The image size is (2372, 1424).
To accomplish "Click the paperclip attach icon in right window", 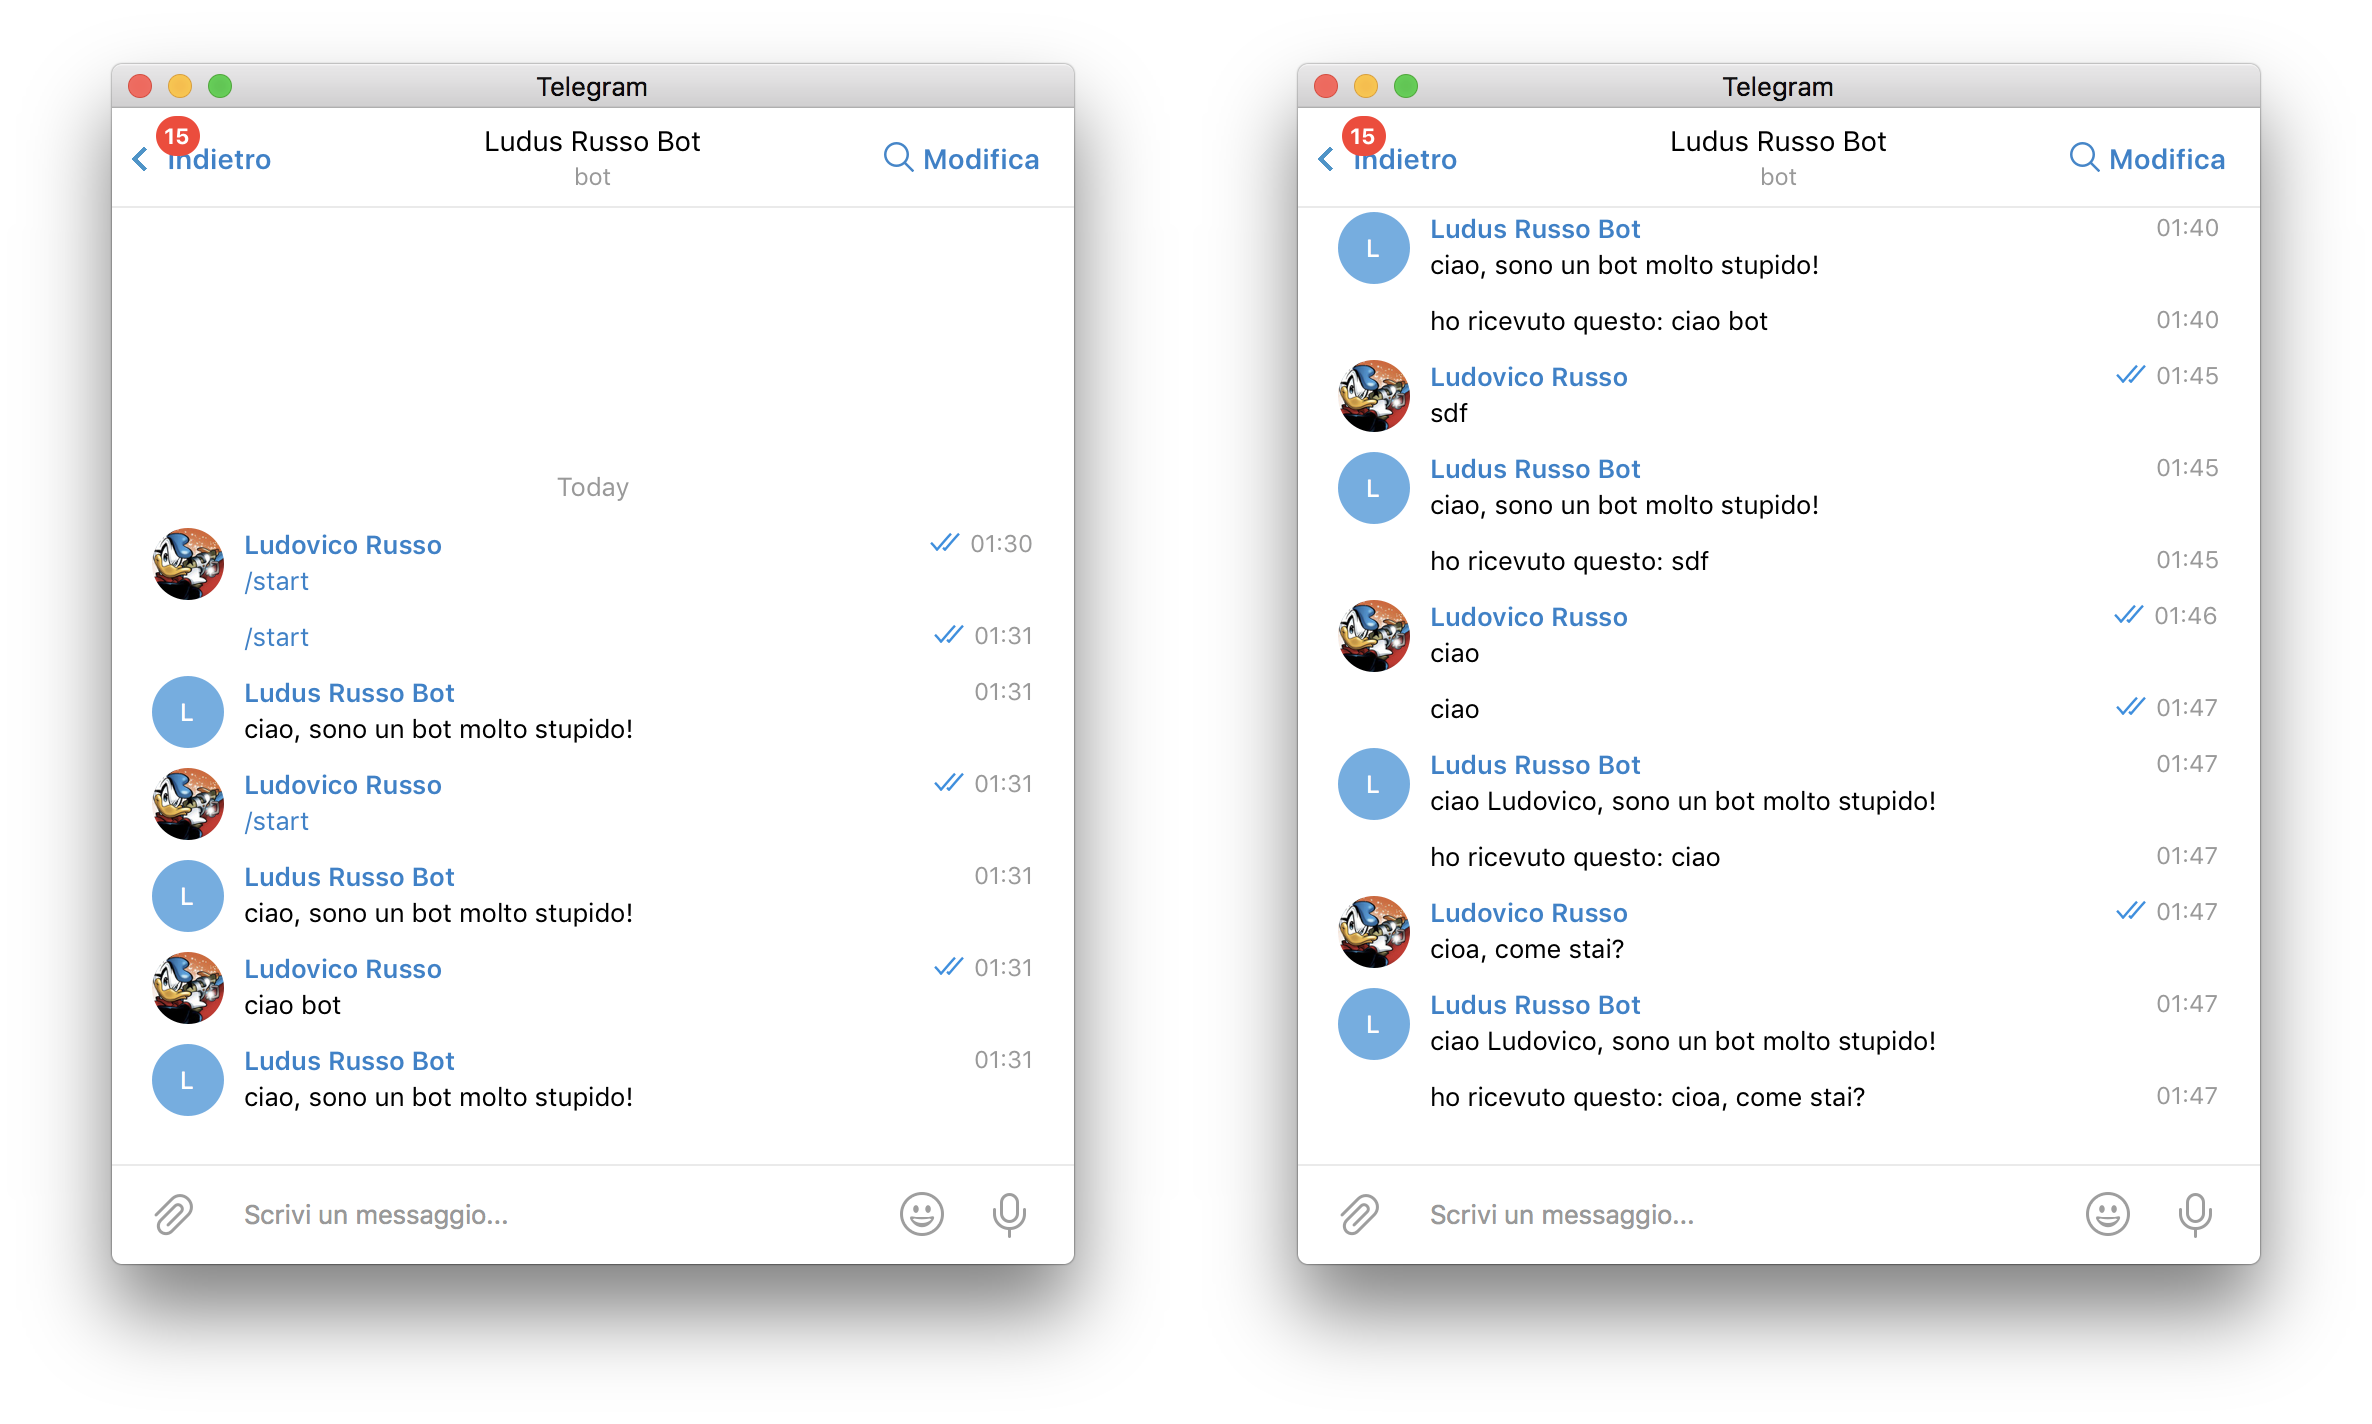I will coord(1360,1214).
